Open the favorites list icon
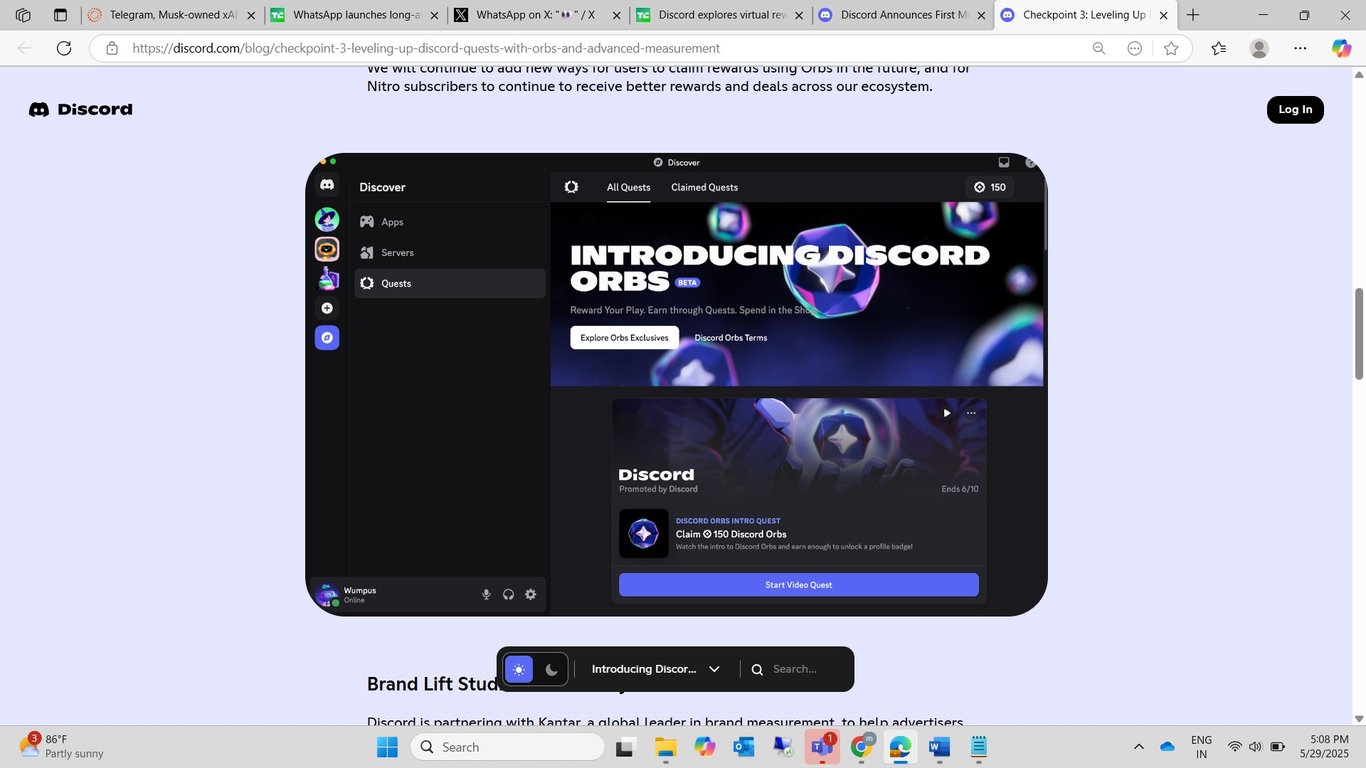1366x768 pixels. point(1218,48)
